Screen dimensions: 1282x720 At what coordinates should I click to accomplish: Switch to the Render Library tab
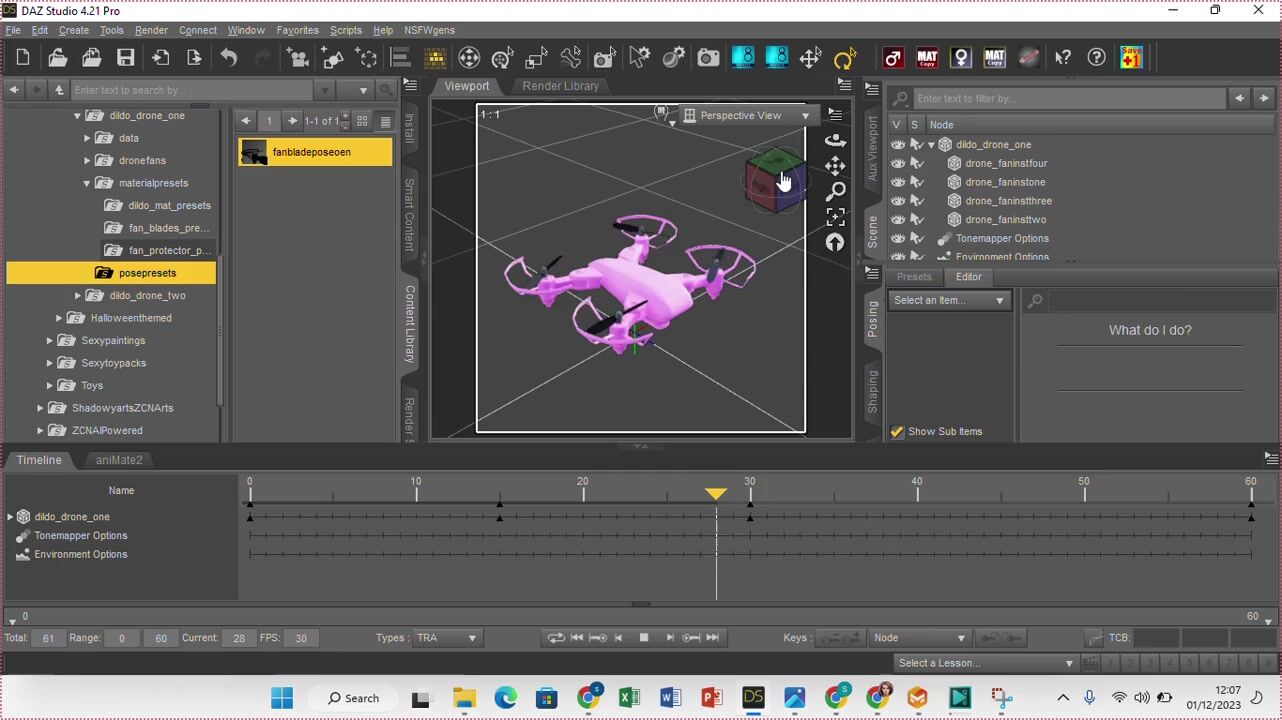[x=560, y=86]
